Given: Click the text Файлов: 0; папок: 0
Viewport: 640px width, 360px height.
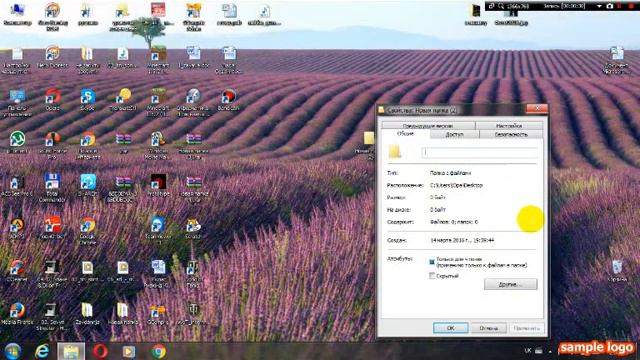Looking at the screenshot, I should pyautogui.click(x=454, y=222).
